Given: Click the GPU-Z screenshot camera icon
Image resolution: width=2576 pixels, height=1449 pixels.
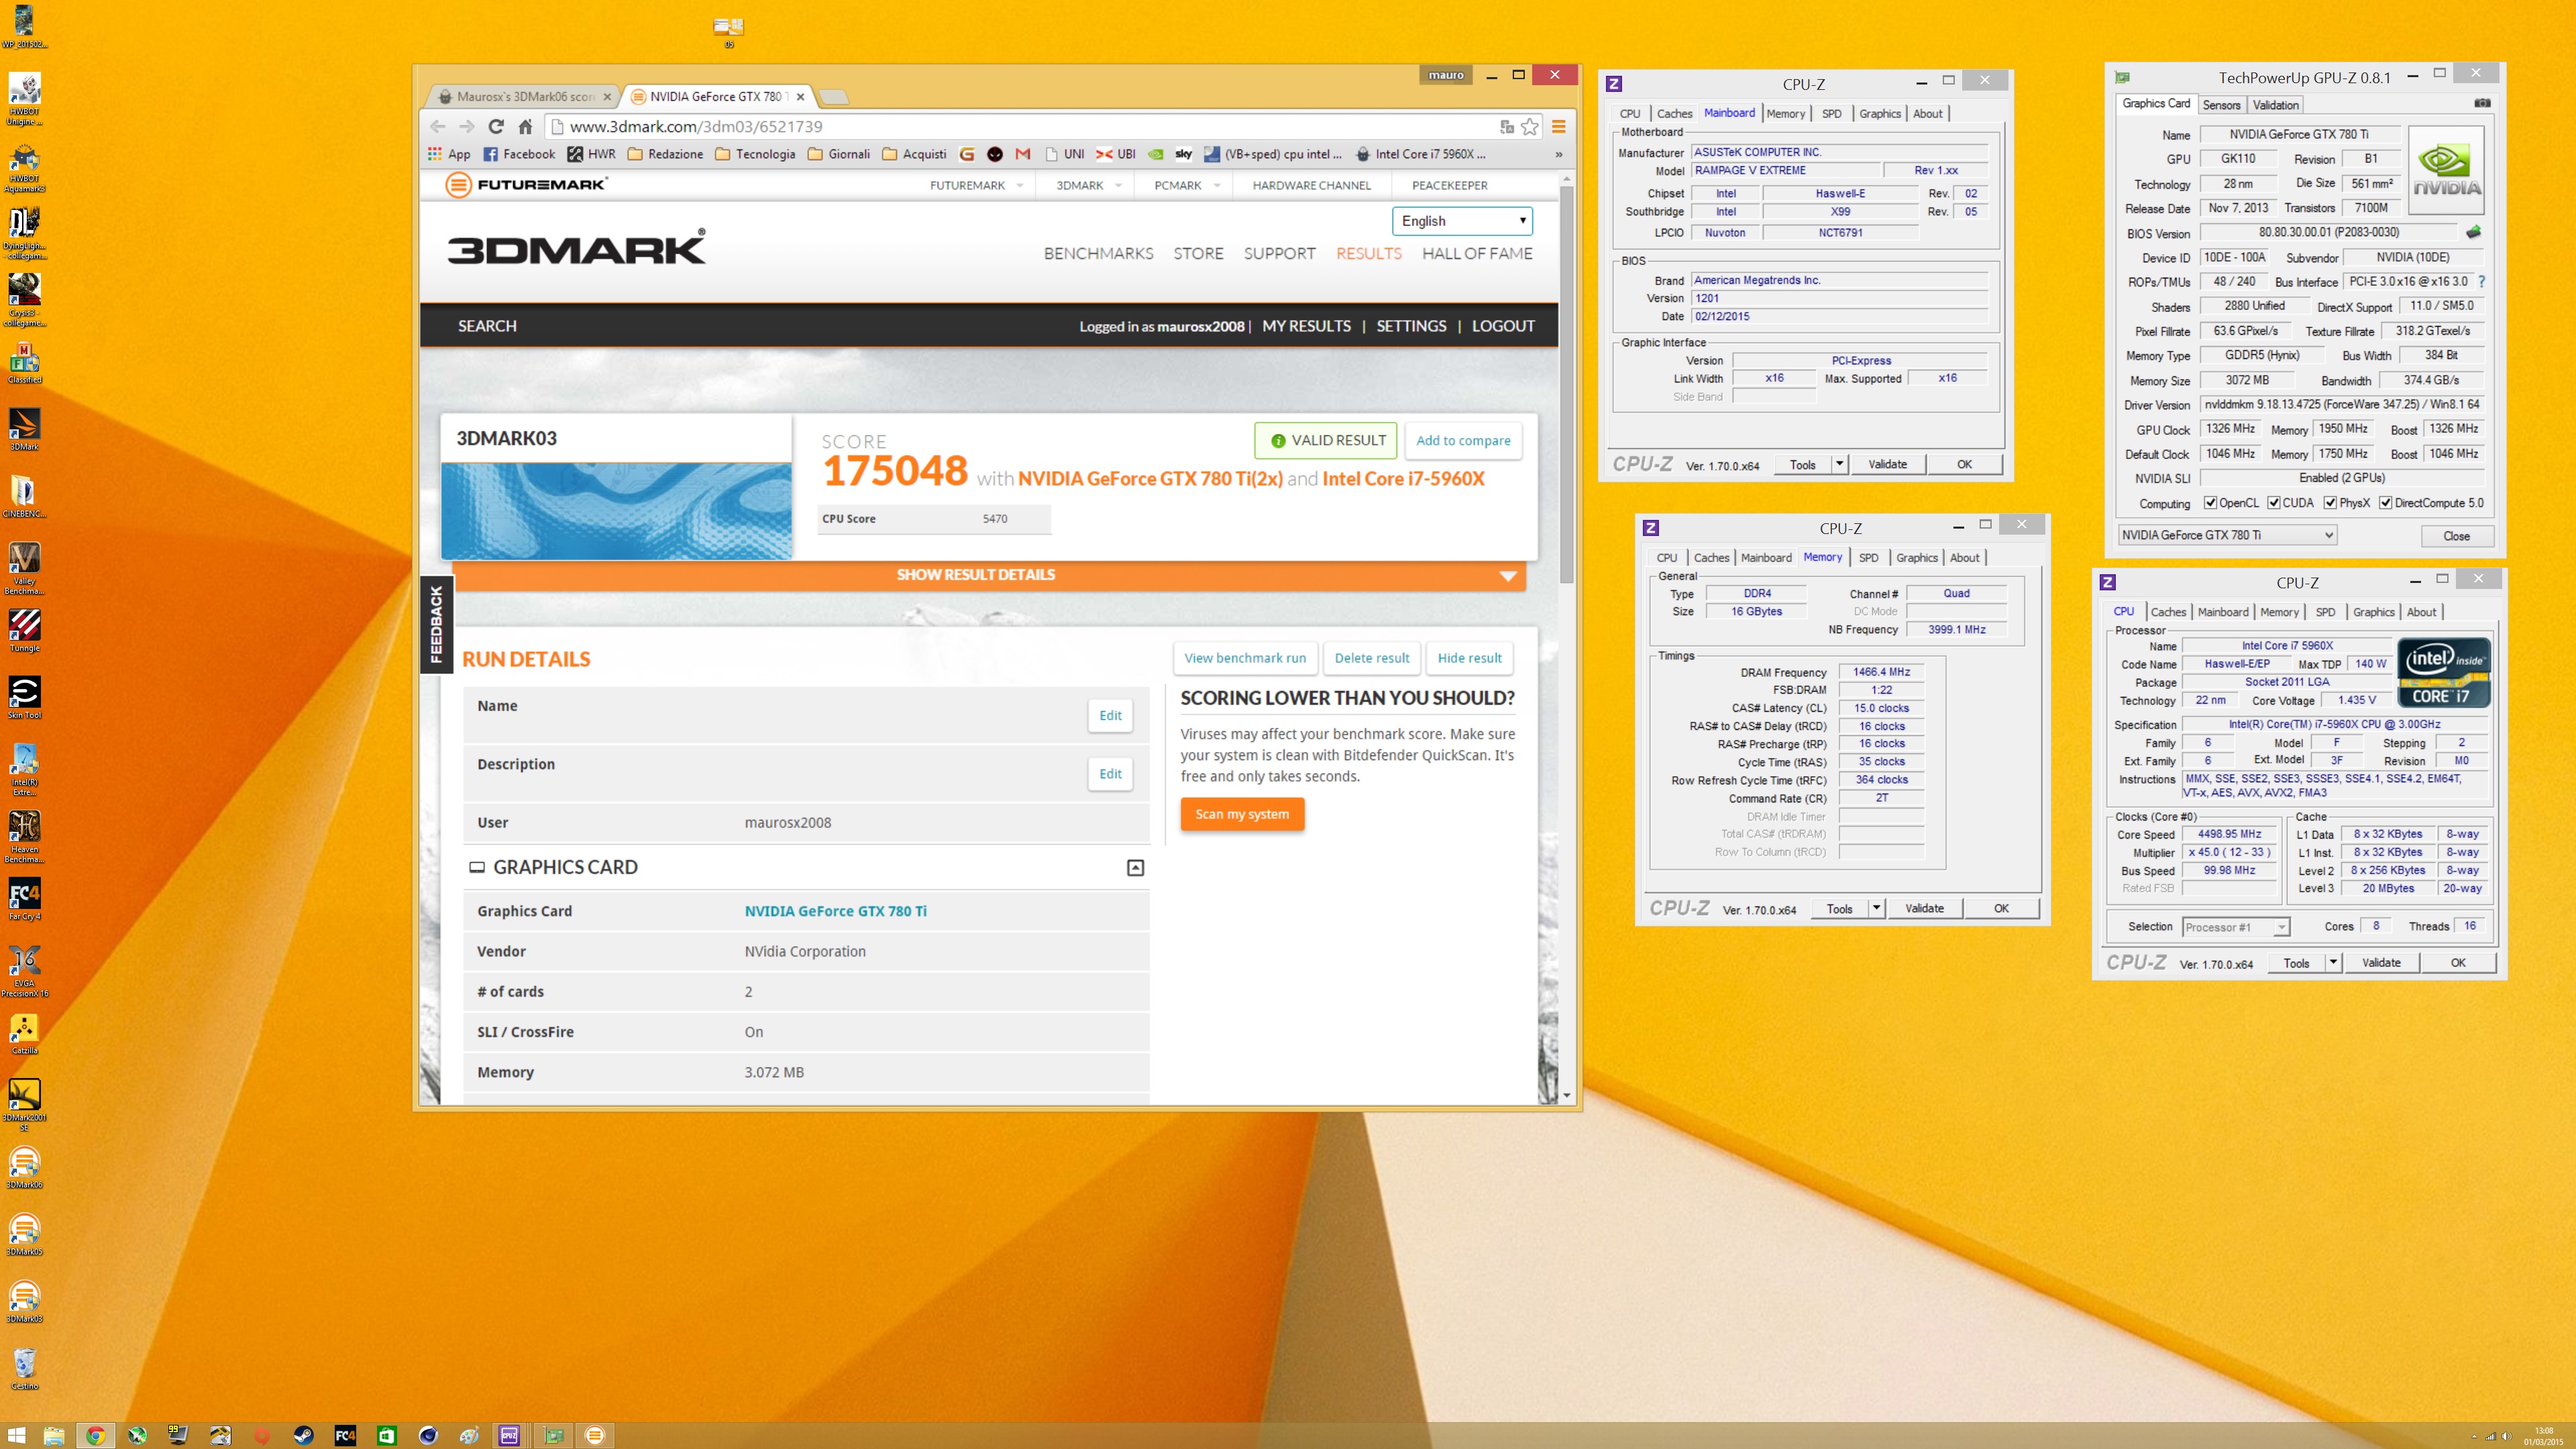Looking at the screenshot, I should click(x=2482, y=103).
